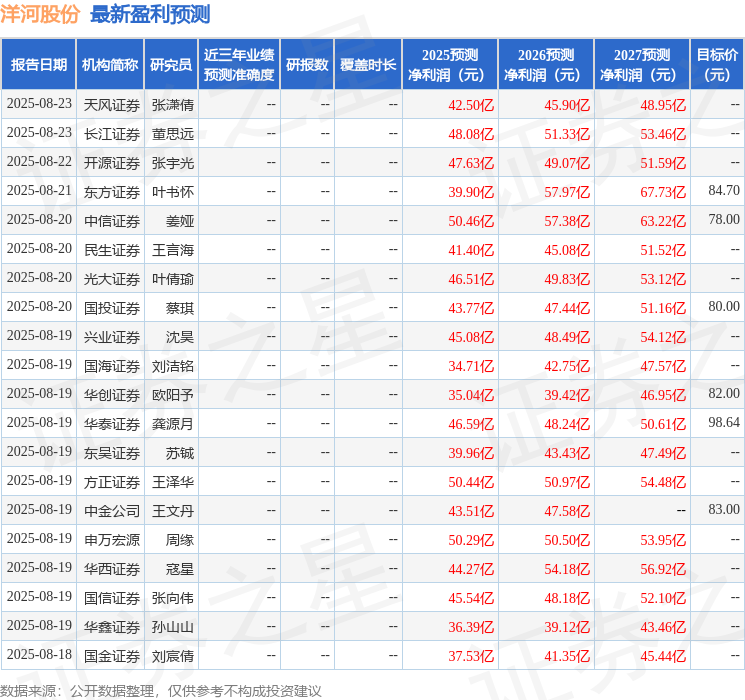Open the 天风证券 institution entry
This screenshot has width=745, height=700.
coord(111,105)
